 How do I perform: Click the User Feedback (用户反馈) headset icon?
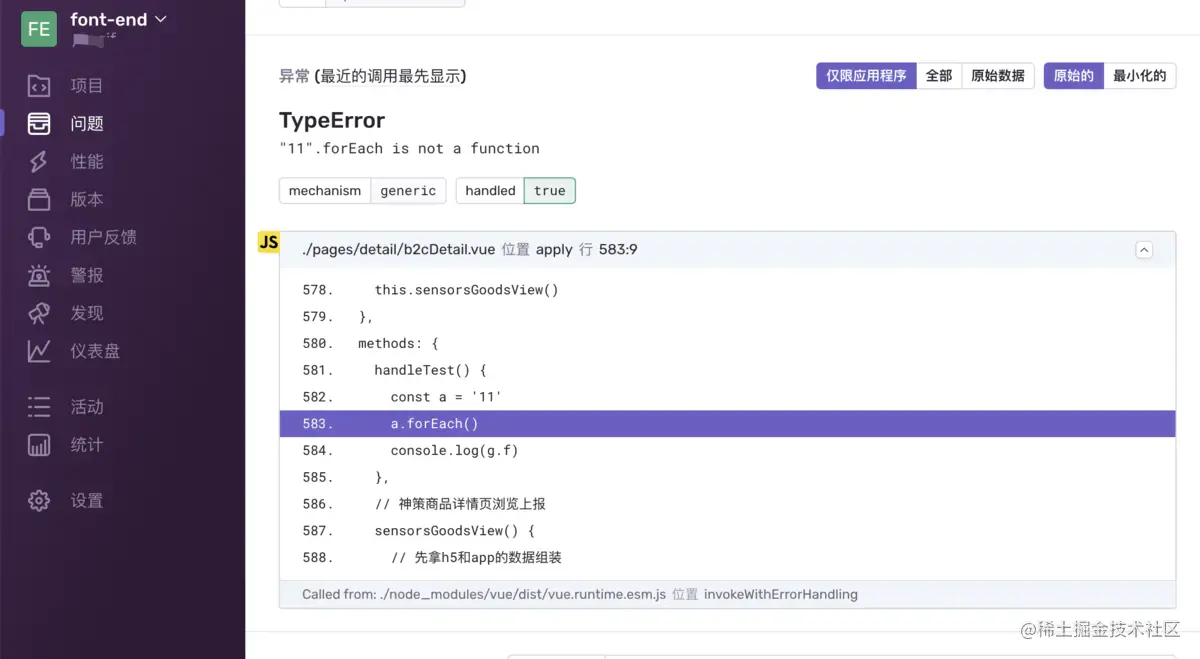tap(39, 238)
